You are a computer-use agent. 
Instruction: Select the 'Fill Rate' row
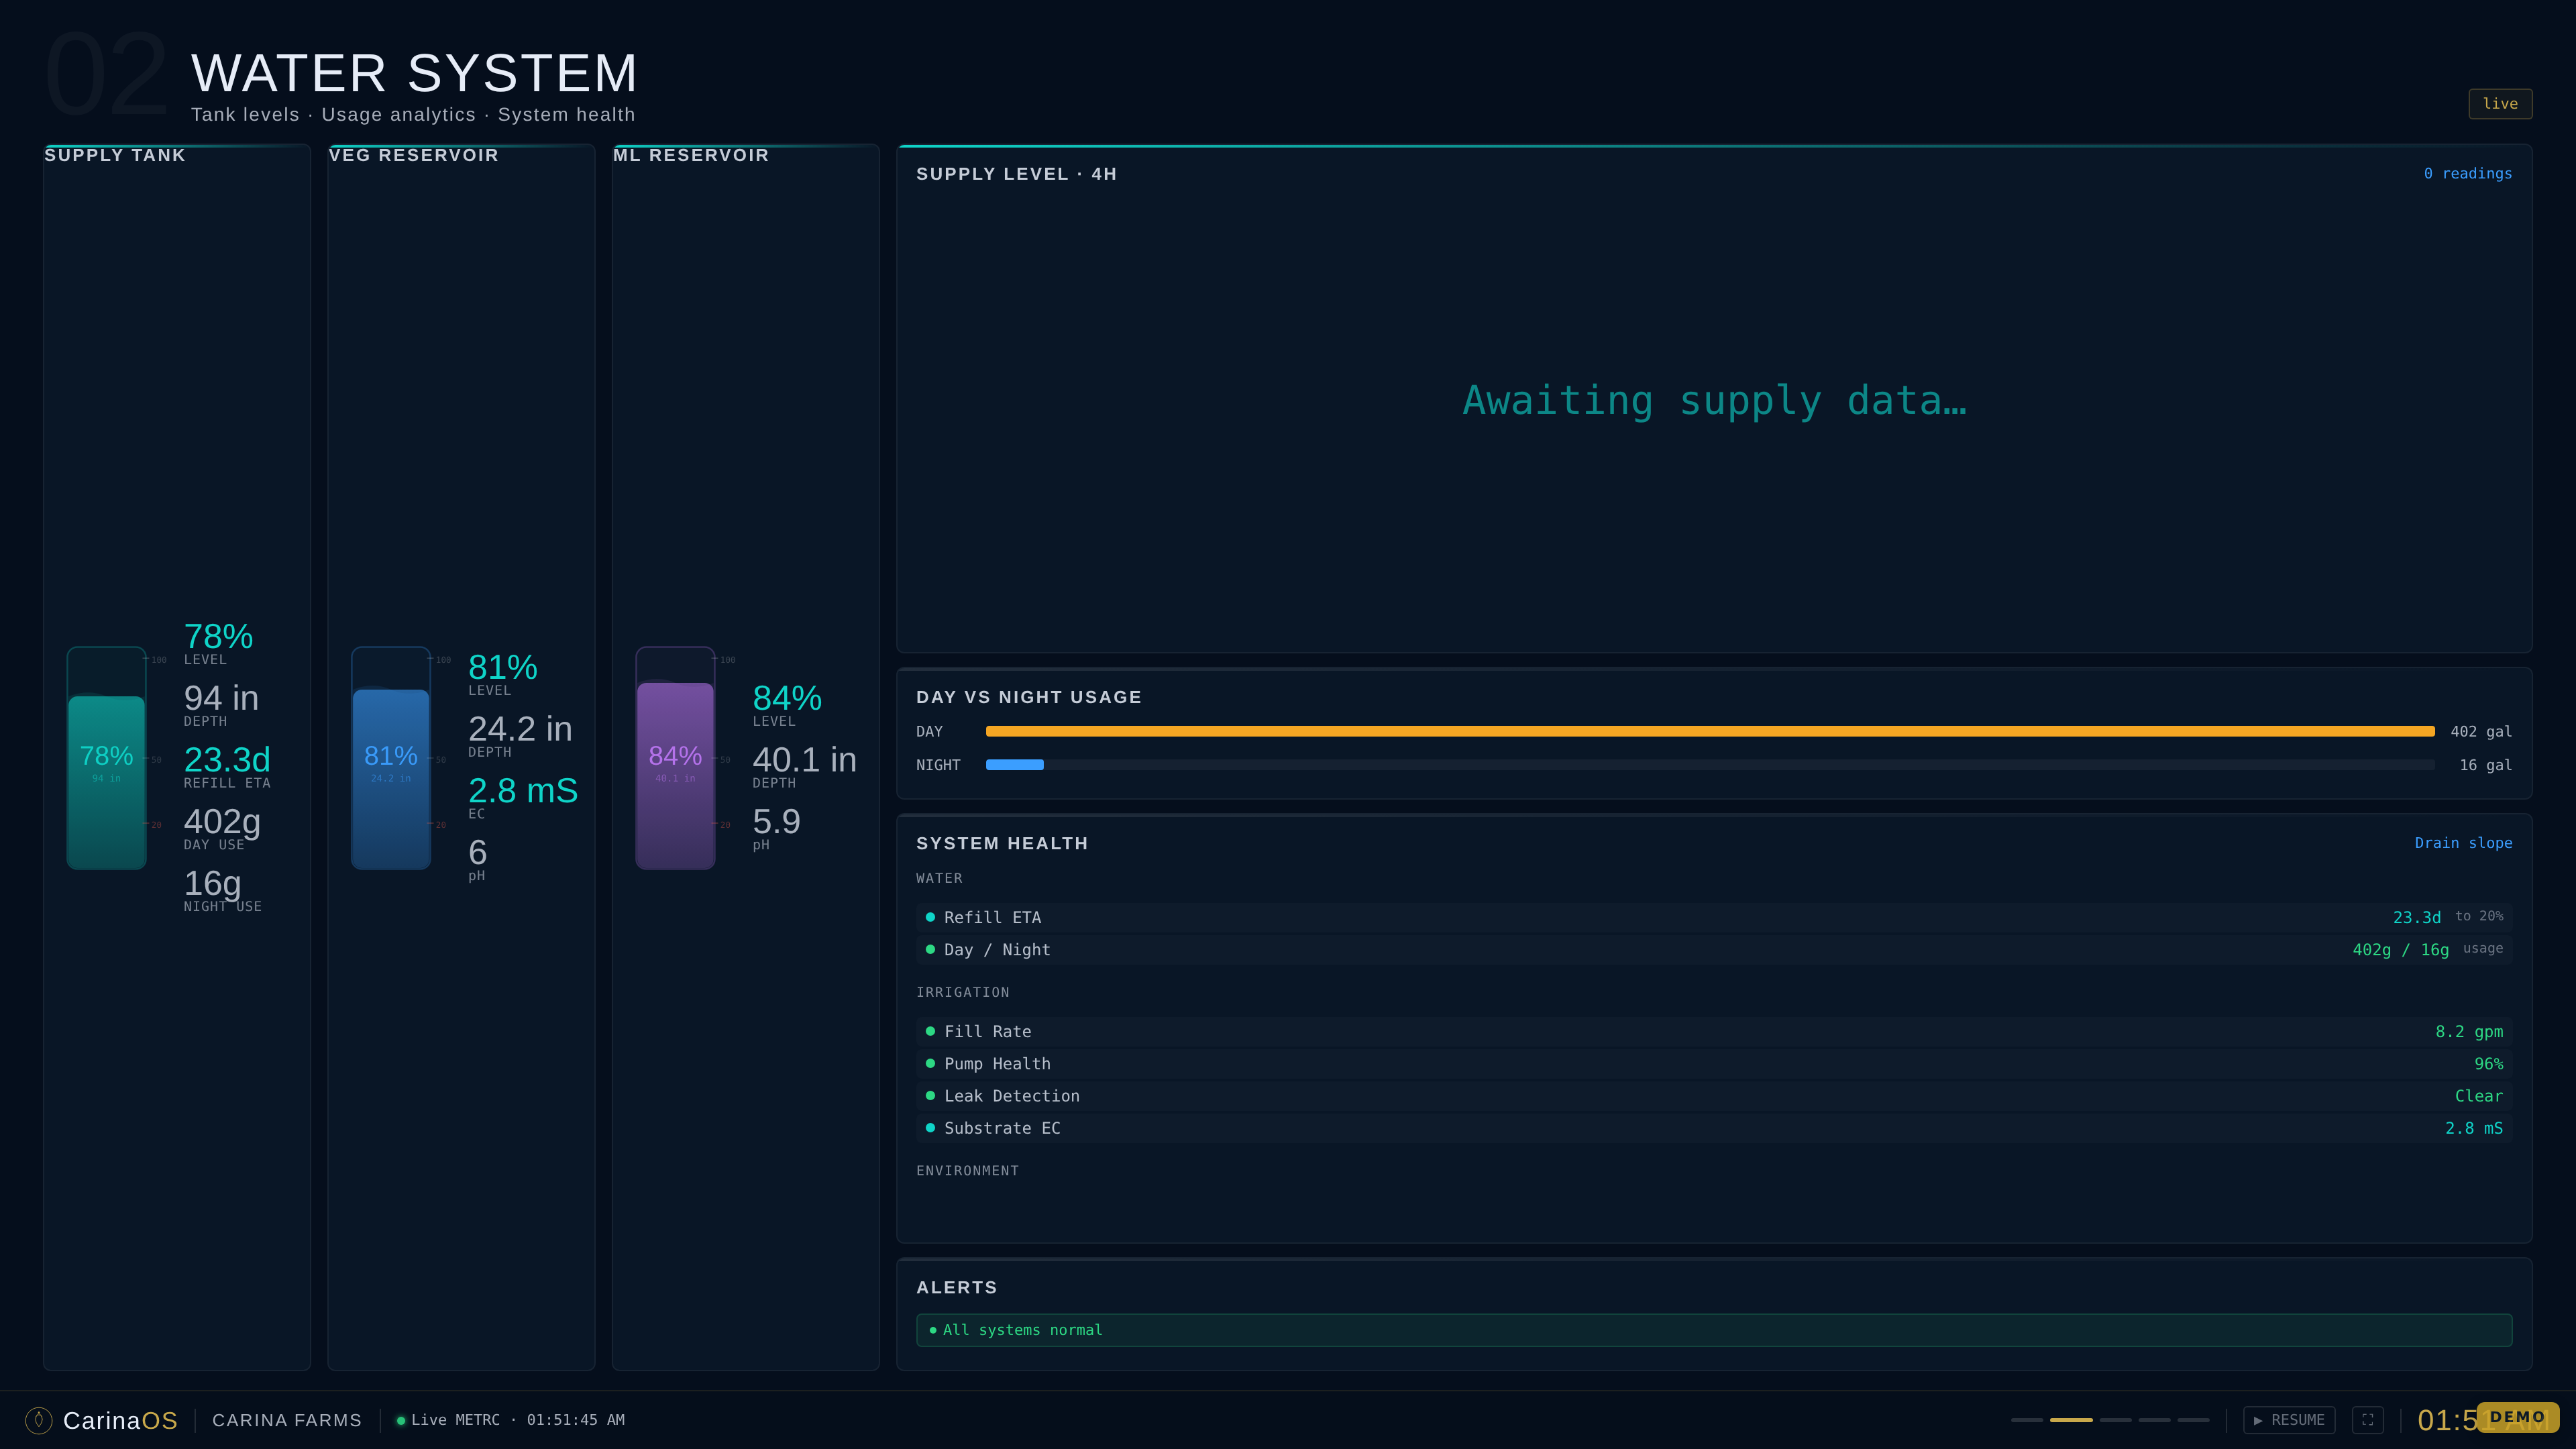(1714, 1031)
